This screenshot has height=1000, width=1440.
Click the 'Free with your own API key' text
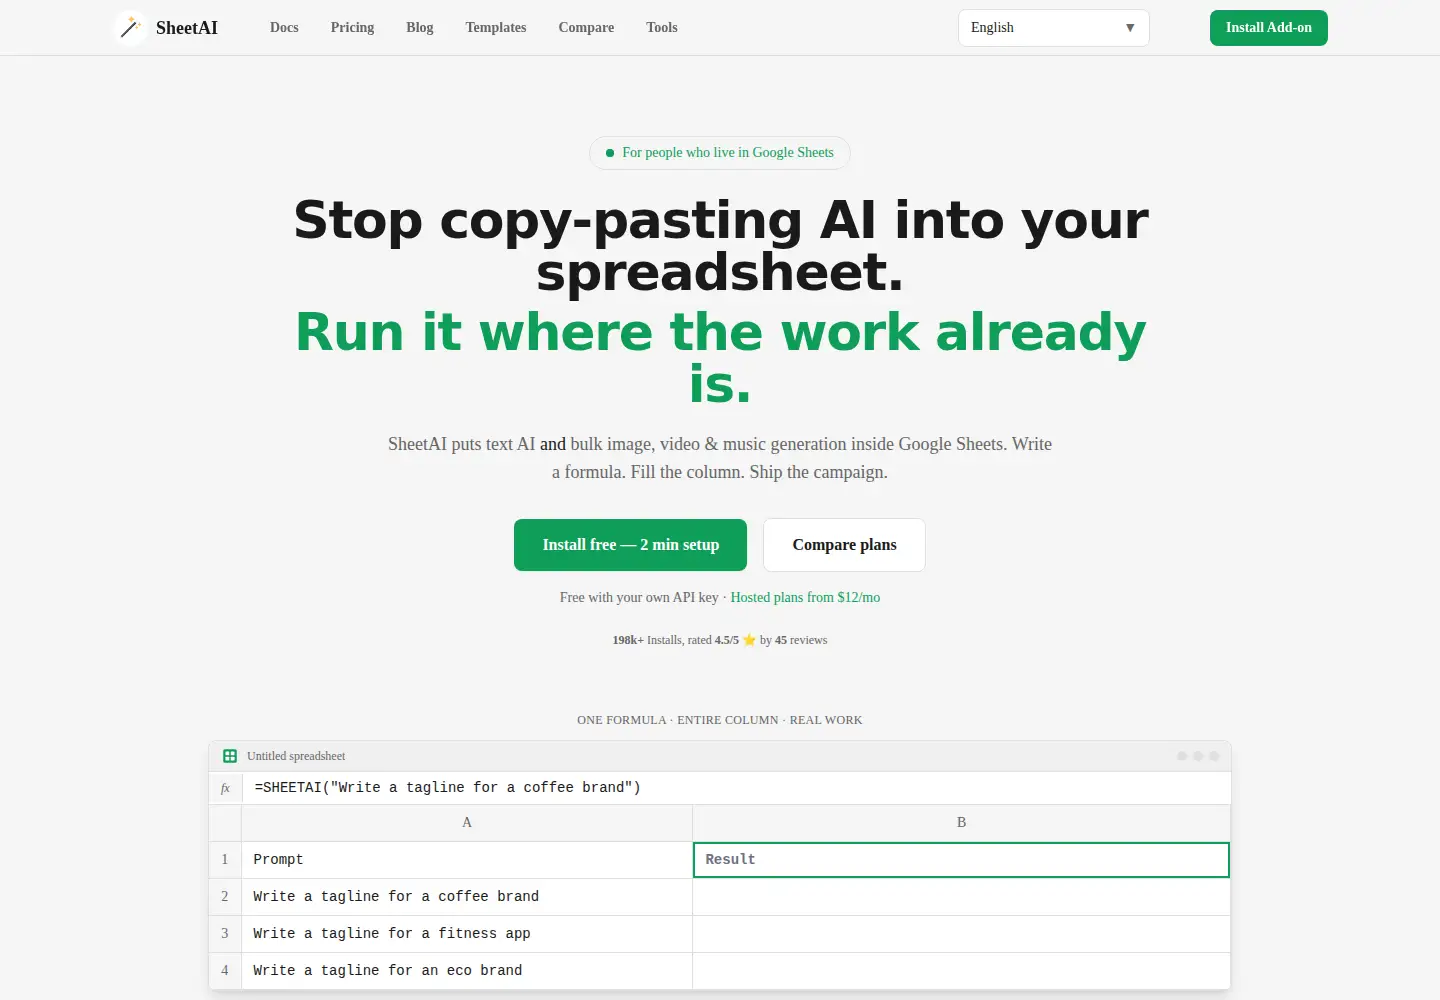(639, 598)
